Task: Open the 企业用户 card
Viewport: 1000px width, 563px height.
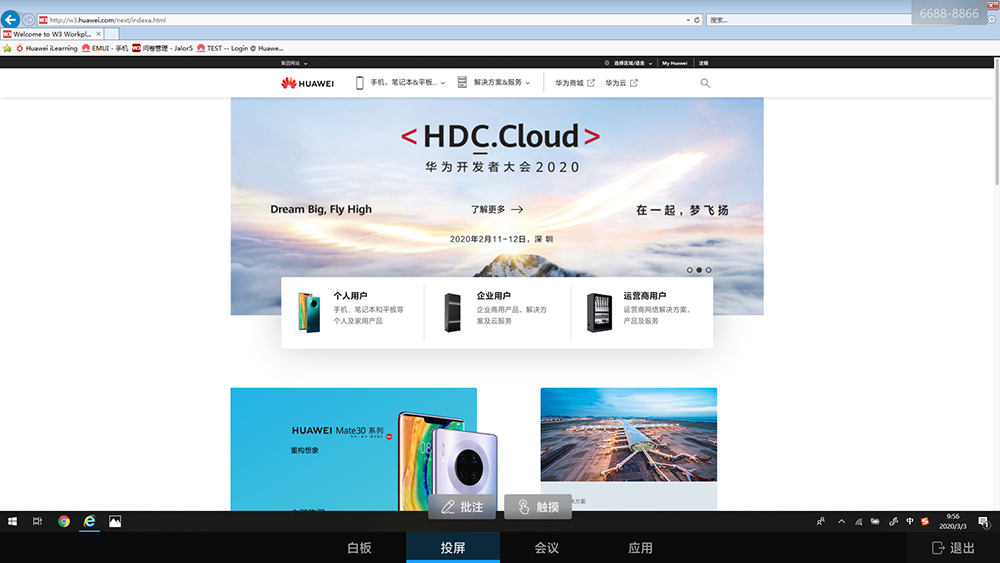Action: click(497, 312)
